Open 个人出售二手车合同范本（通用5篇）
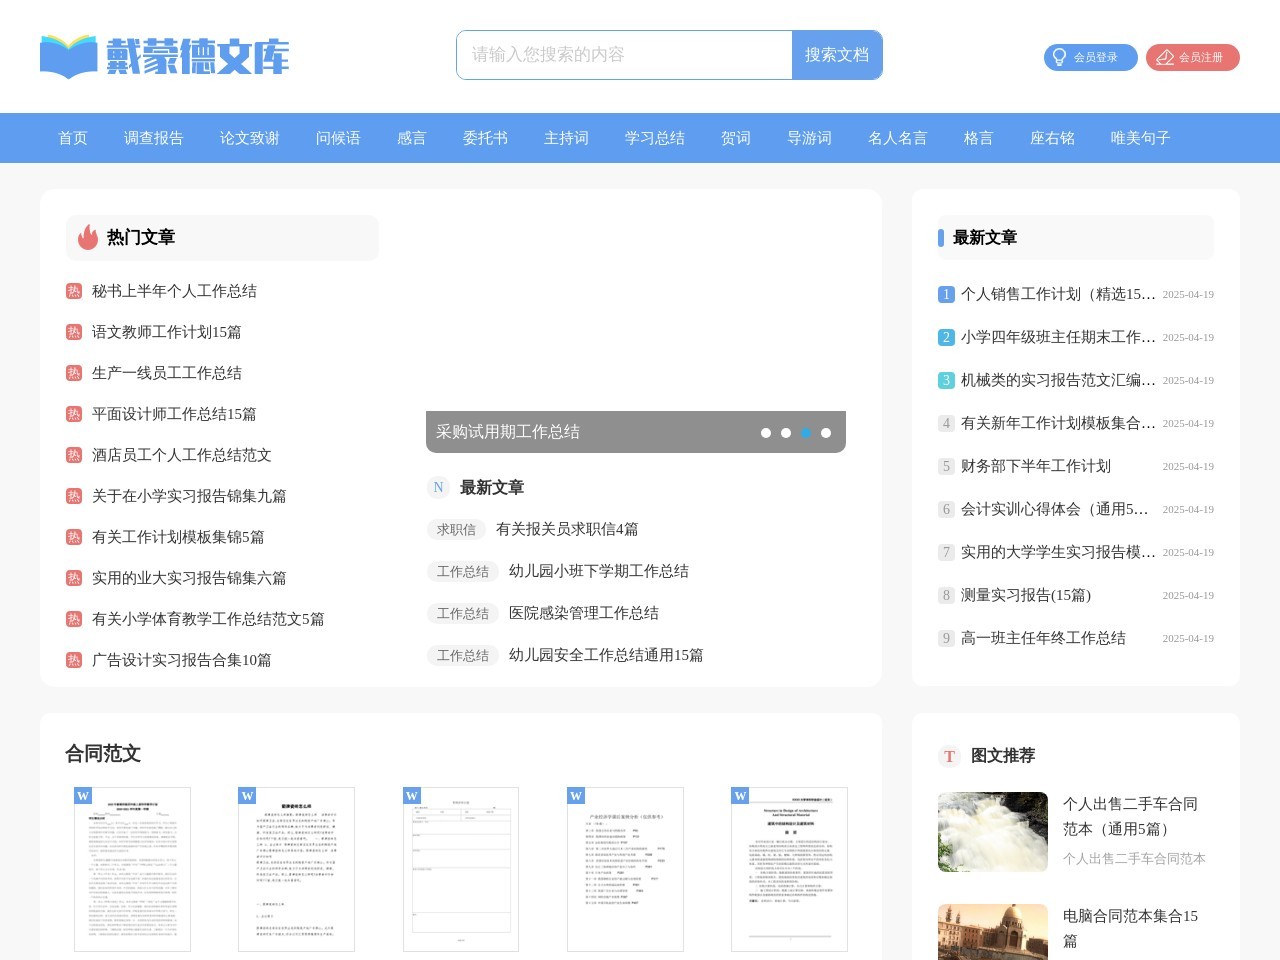 1128,816
